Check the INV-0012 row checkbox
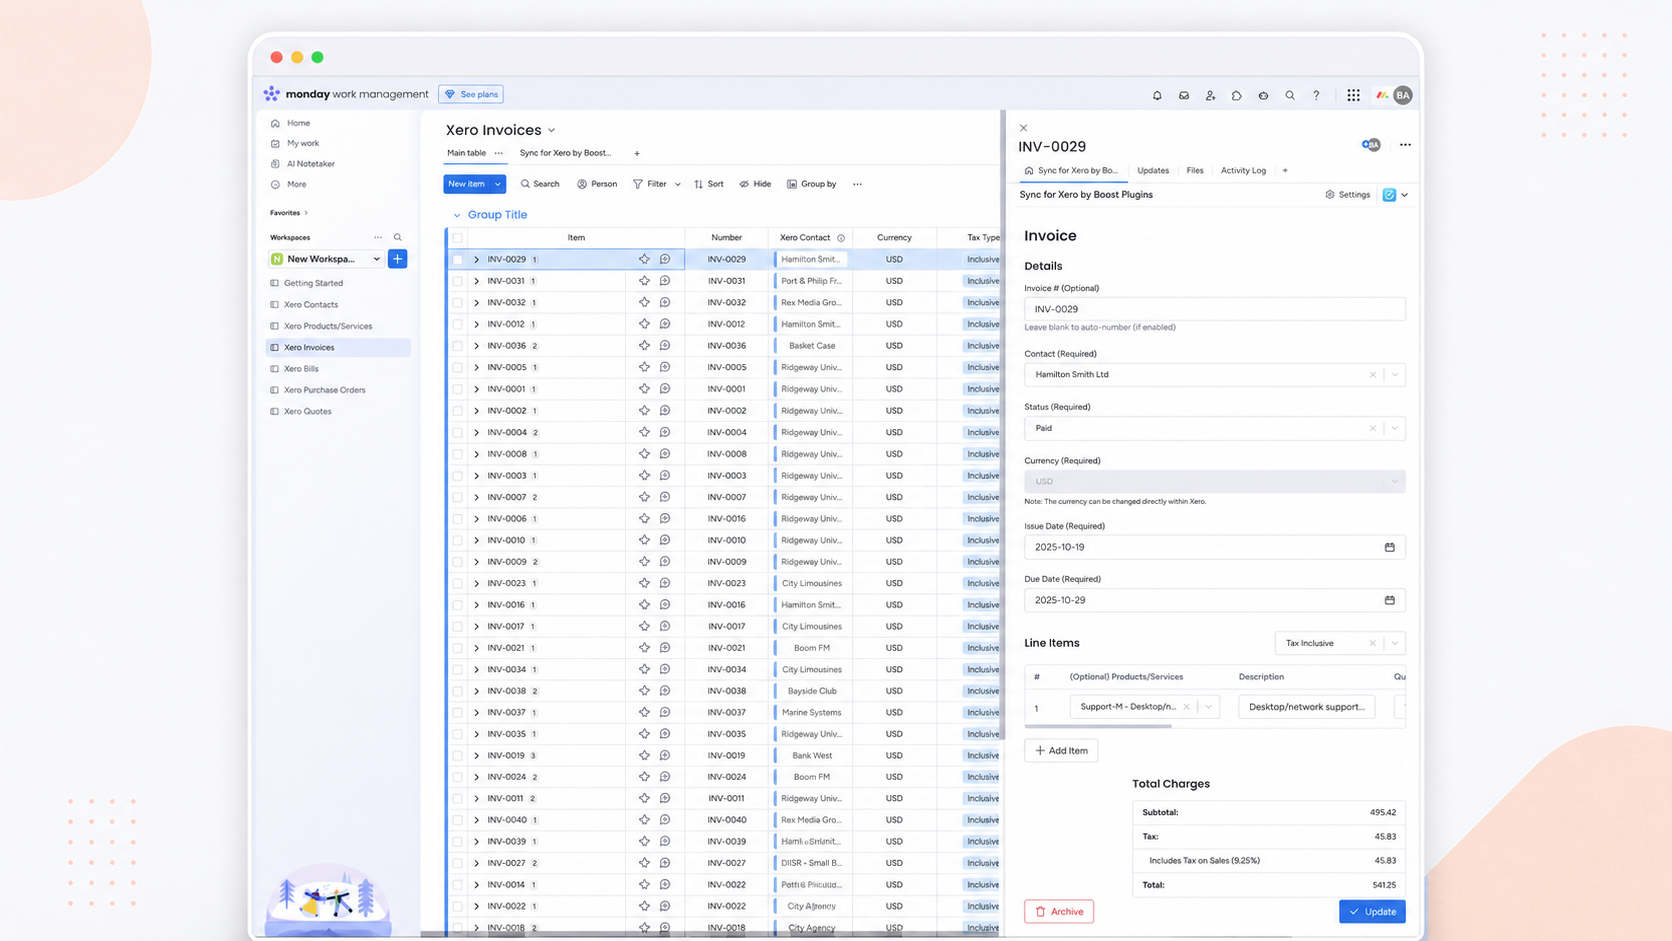The width and height of the screenshot is (1672, 941). pyautogui.click(x=458, y=324)
